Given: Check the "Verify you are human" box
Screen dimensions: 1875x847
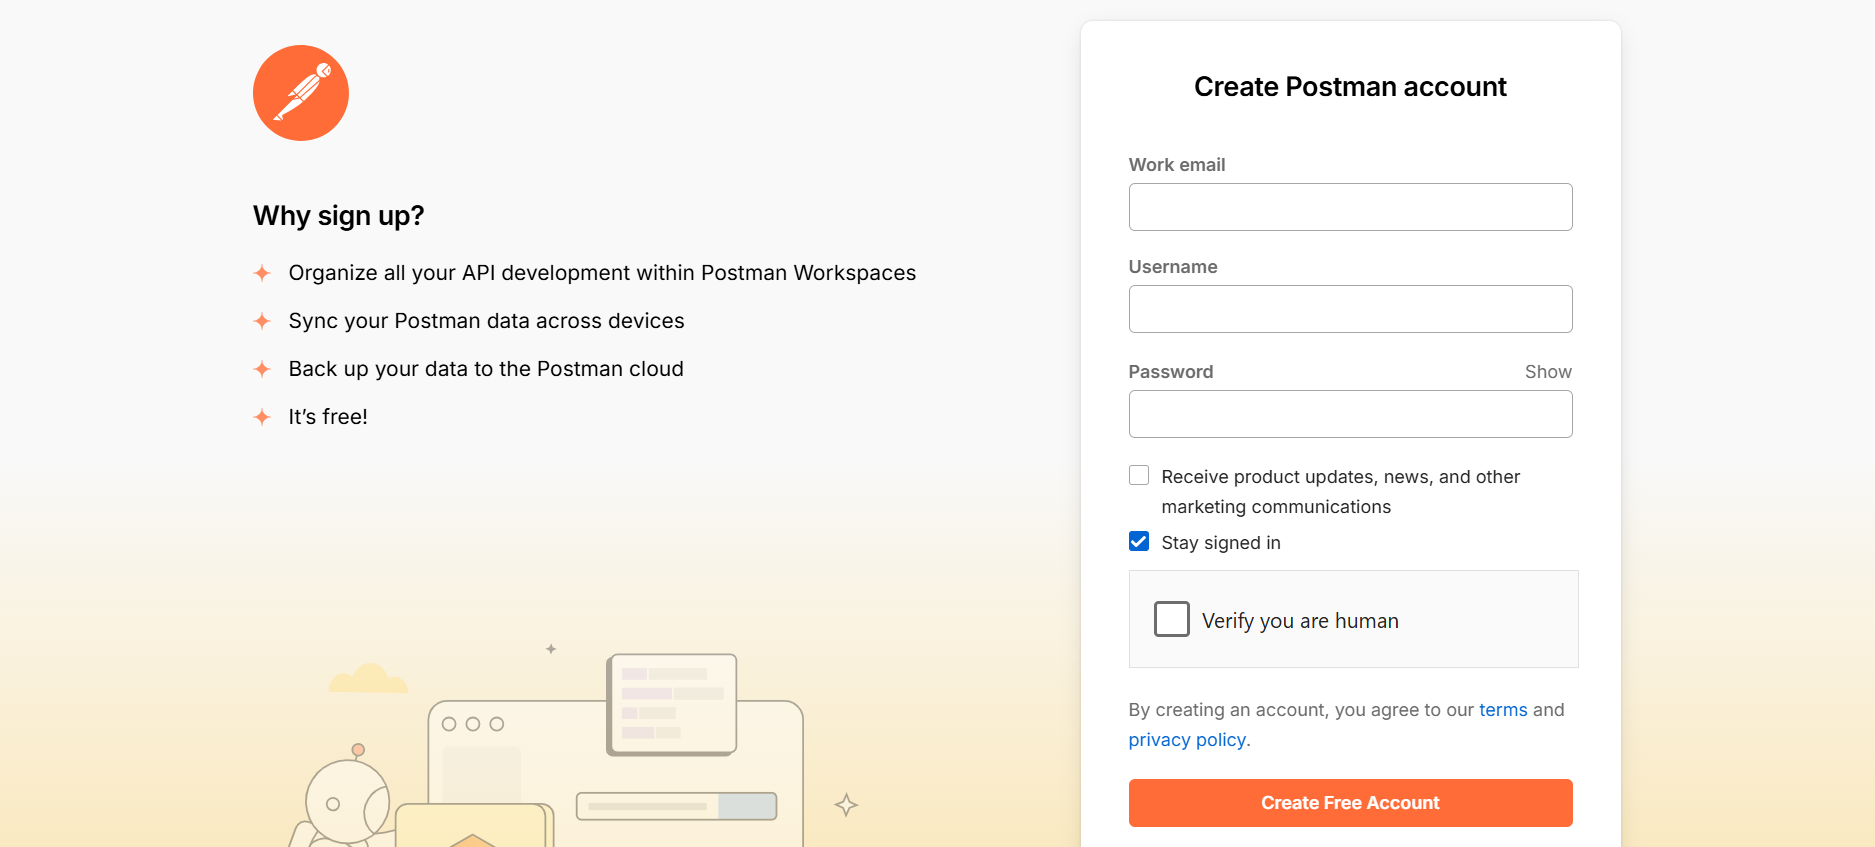Looking at the screenshot, I should [x=1171, y=619].
